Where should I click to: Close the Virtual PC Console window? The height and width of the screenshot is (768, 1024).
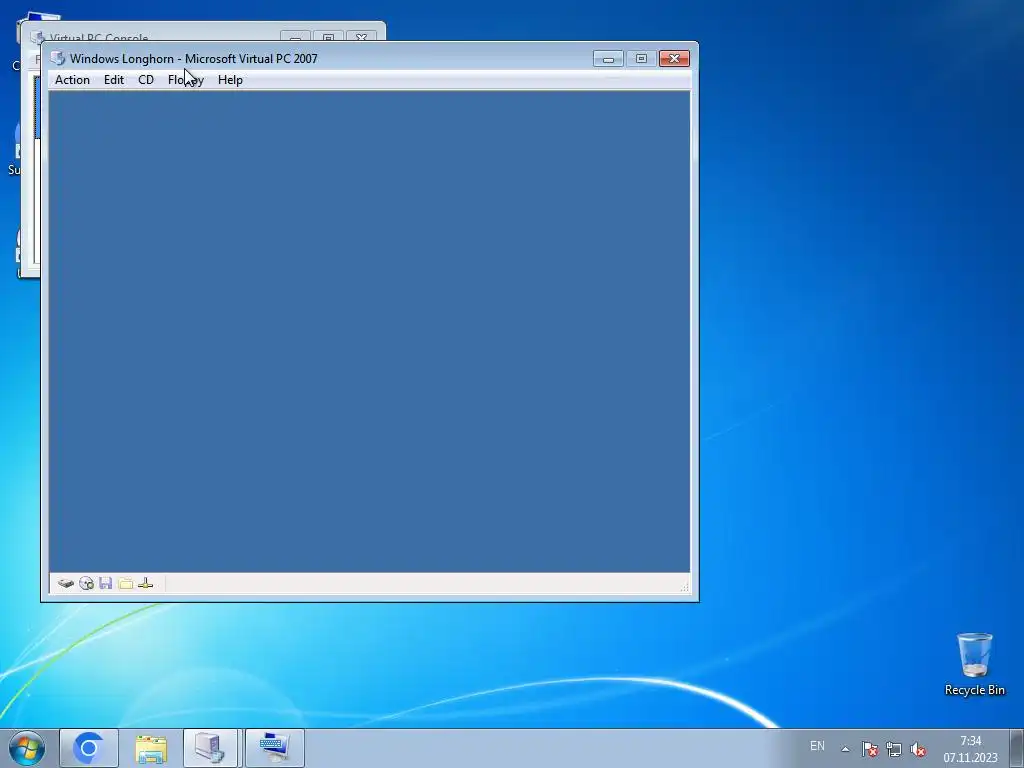[x=361, y=37]
